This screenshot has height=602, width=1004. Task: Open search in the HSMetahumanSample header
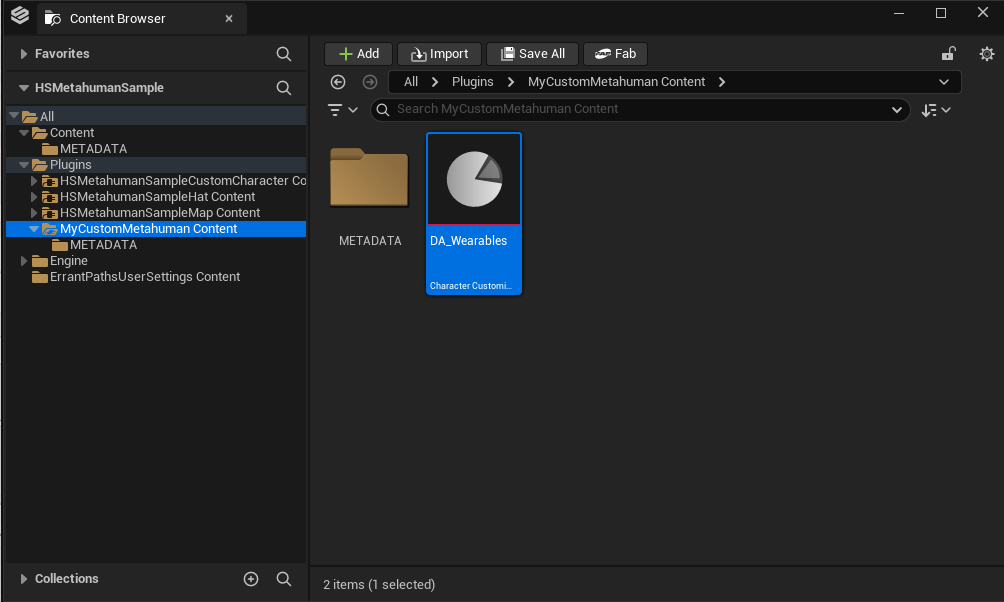point(284,88)
